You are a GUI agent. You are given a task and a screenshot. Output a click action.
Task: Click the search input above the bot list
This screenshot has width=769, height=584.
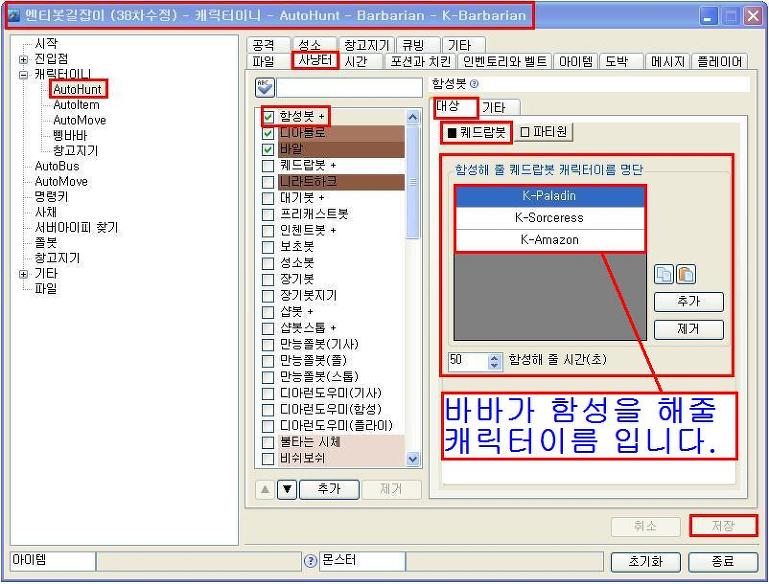pos(349,88)
